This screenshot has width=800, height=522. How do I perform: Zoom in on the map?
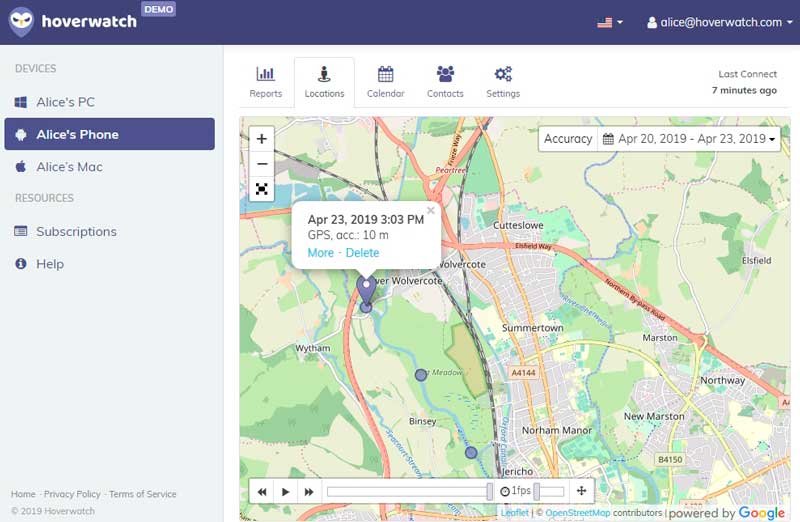262,139
